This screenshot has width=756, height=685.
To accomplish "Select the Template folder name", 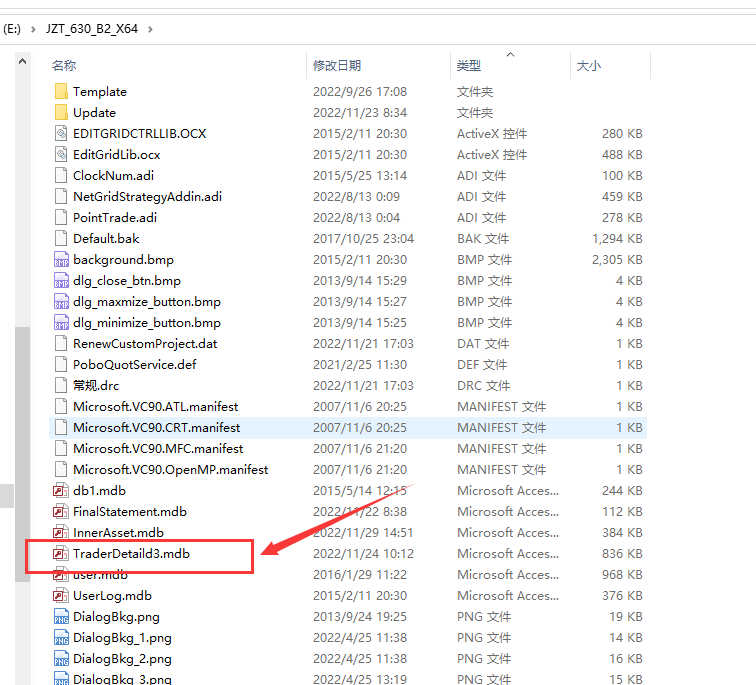I will 100,92.
